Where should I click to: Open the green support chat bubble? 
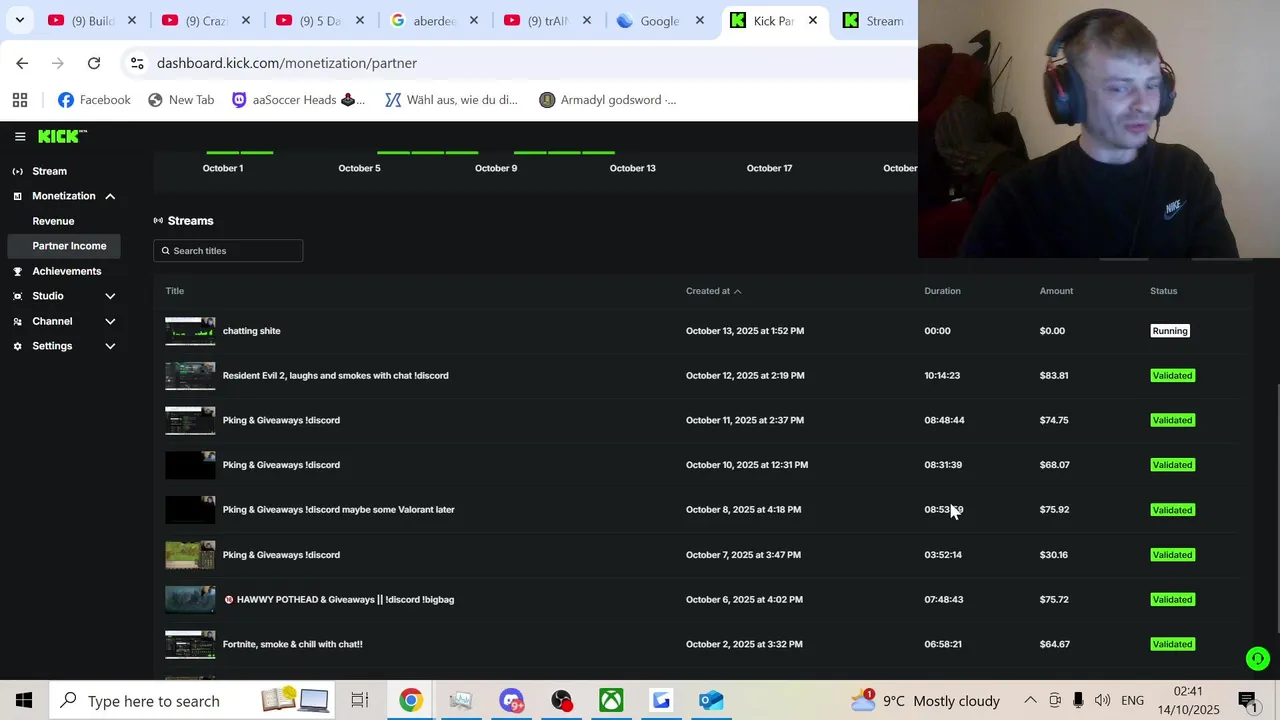[1258, 658]
